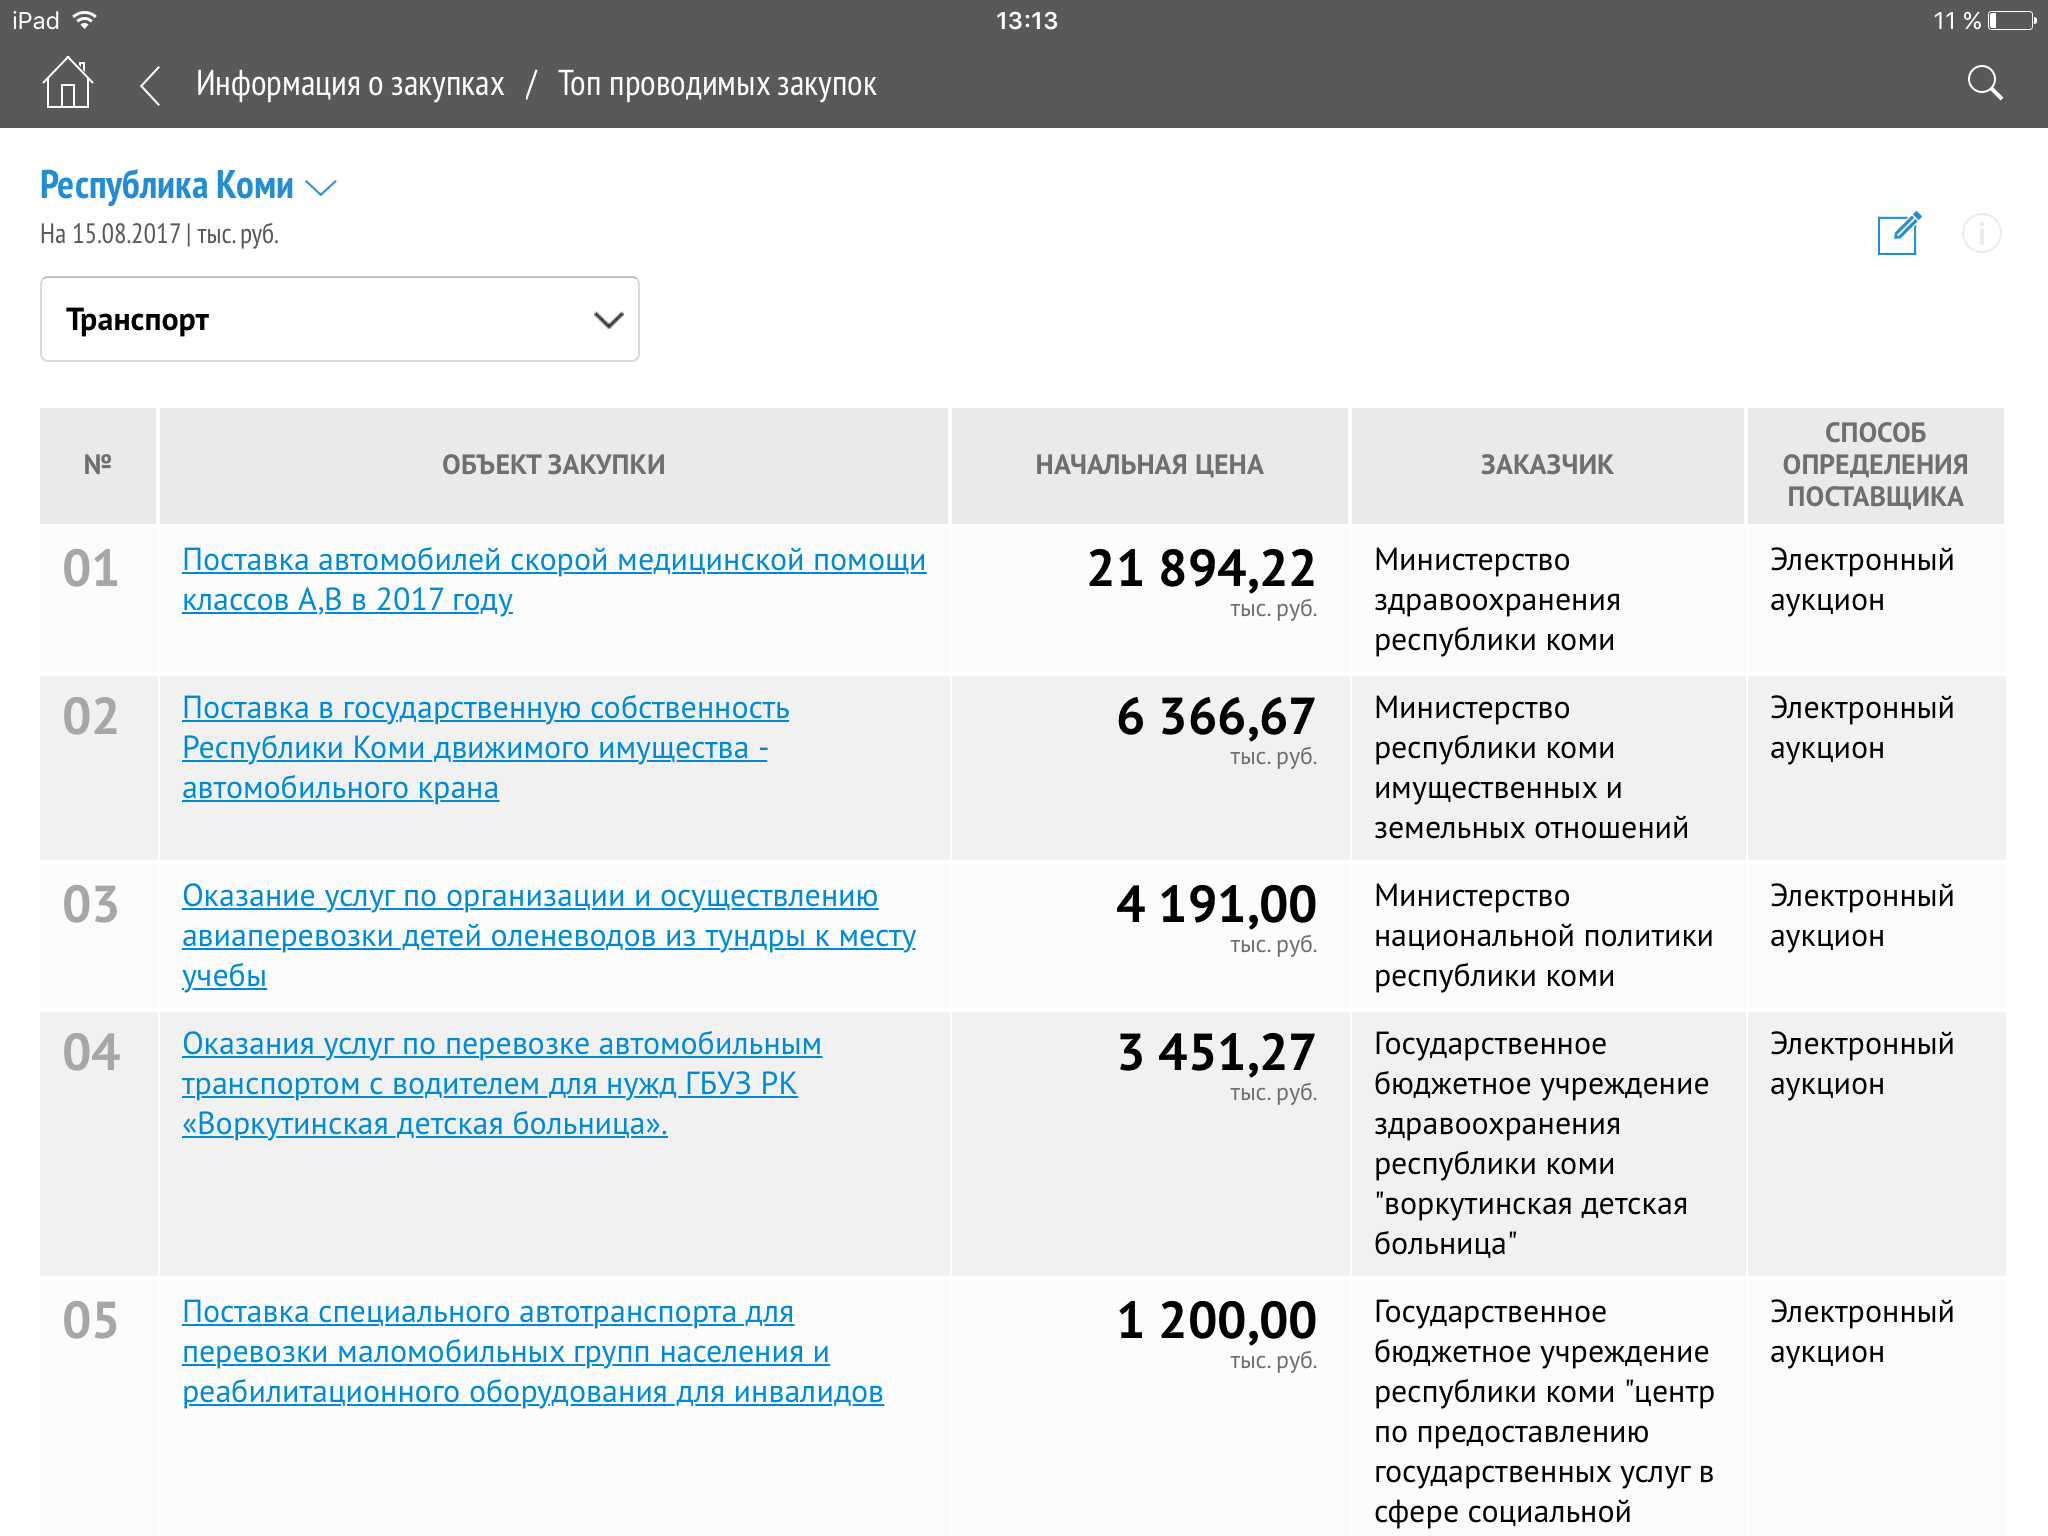Open the info circle icon

click(1981, 233)
